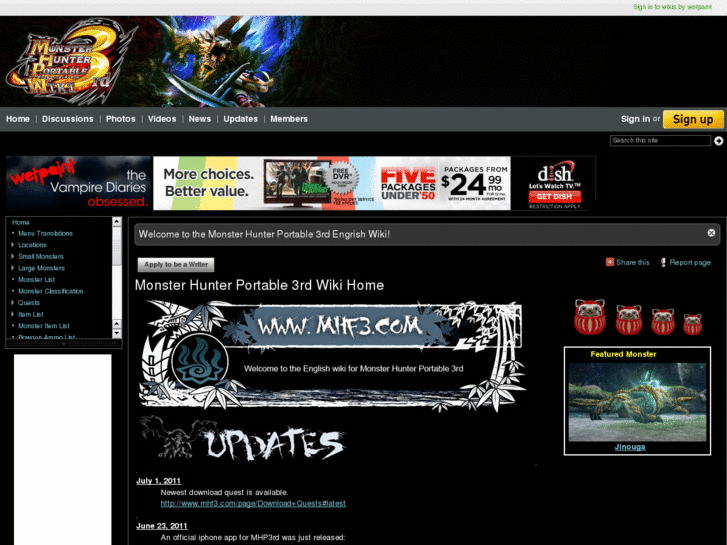Click the search submit arrow icon
Viewport: 727px width, 545px height.
pos(718,141)
